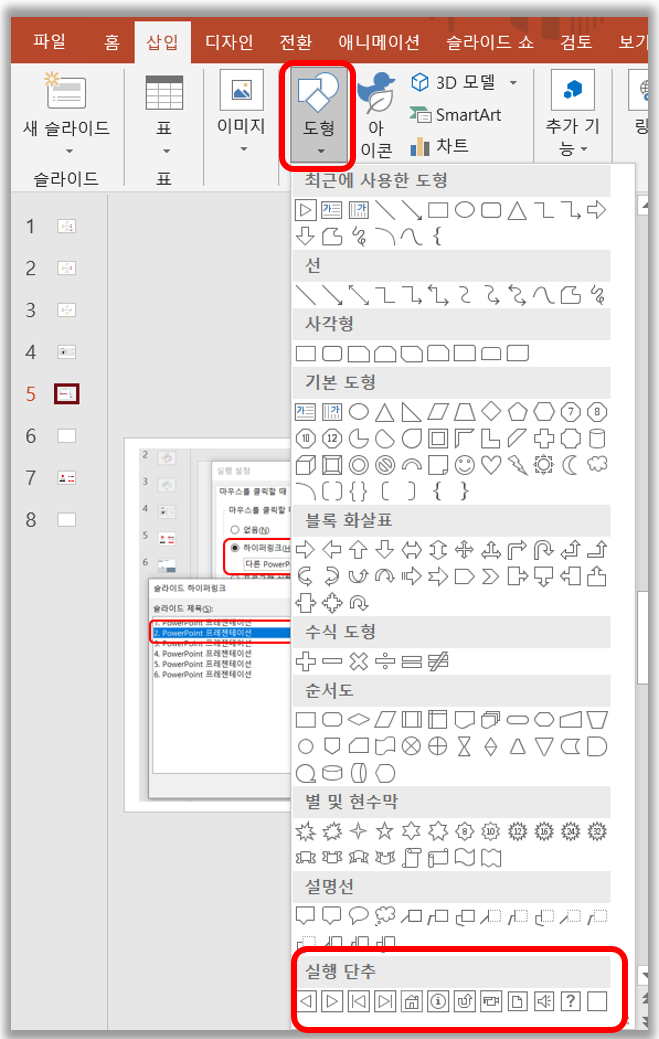Select the 5-point star shape
This screenshot has height=1039, width=659.
[x=385, y=831]
